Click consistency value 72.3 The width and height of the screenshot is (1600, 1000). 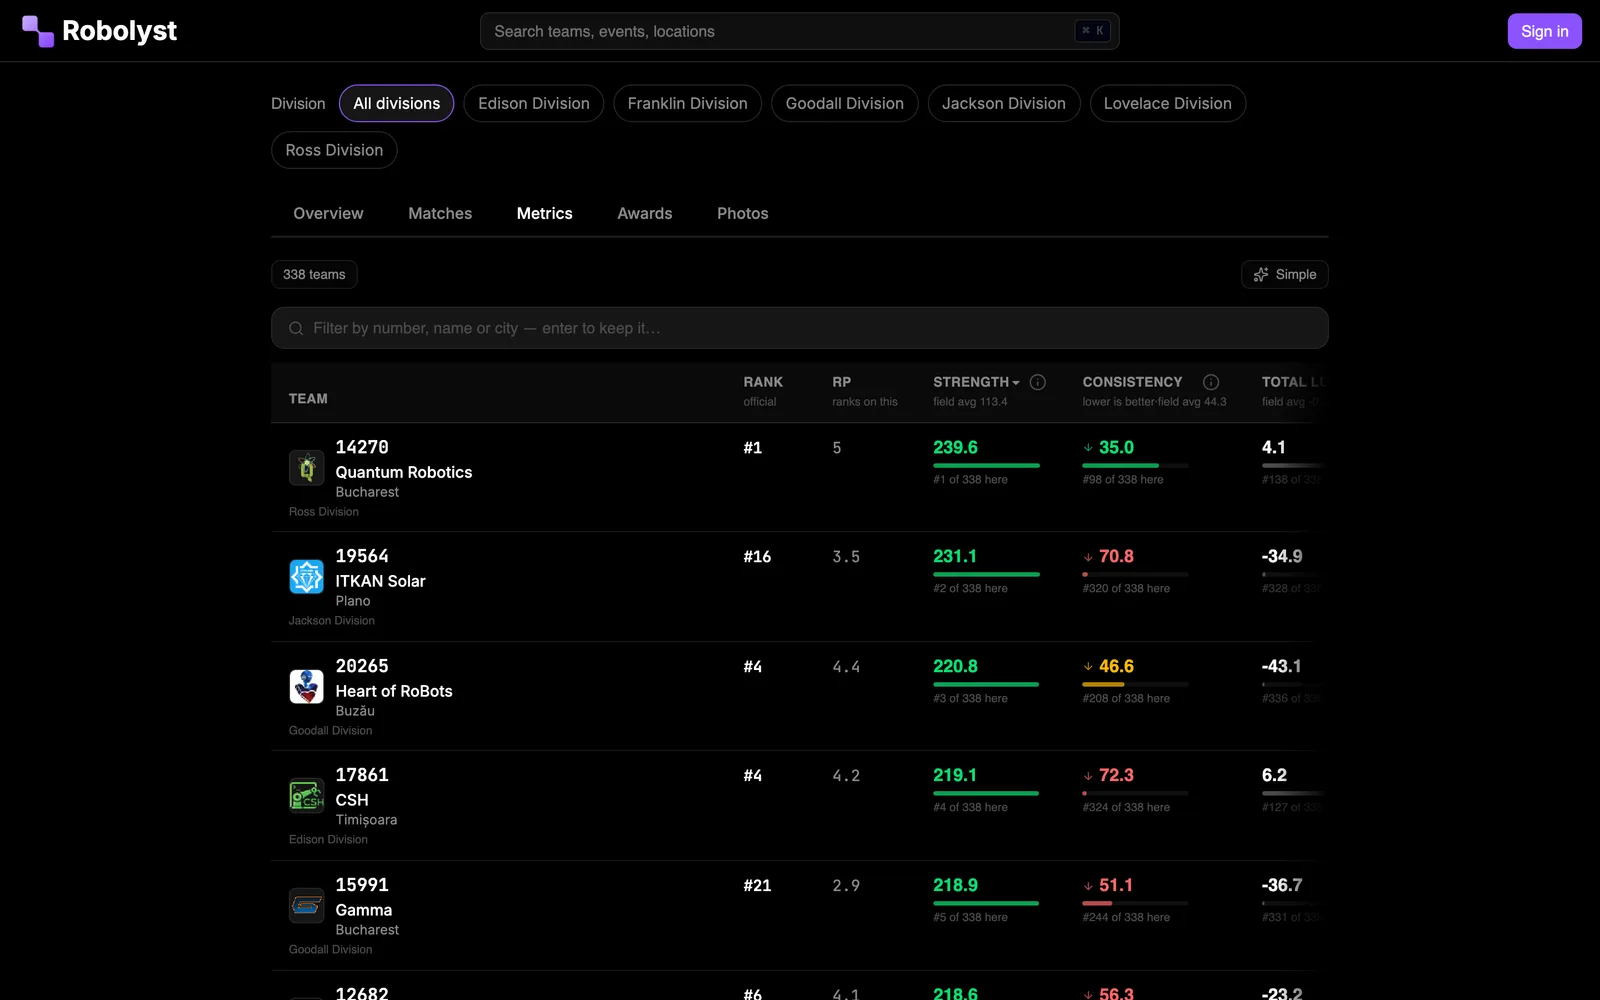(x=1116, y=775)
